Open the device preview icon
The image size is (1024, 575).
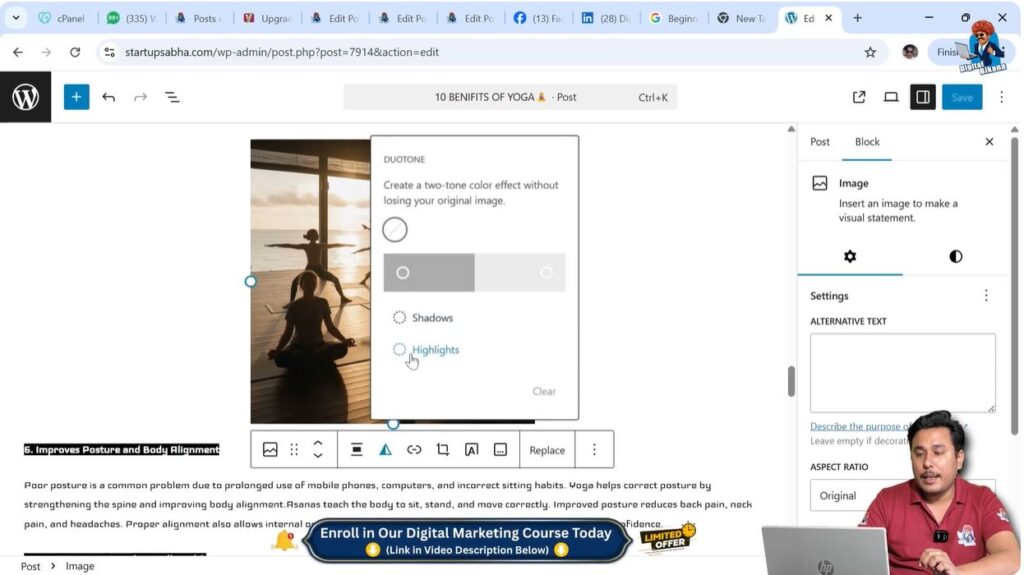[891, 97]
